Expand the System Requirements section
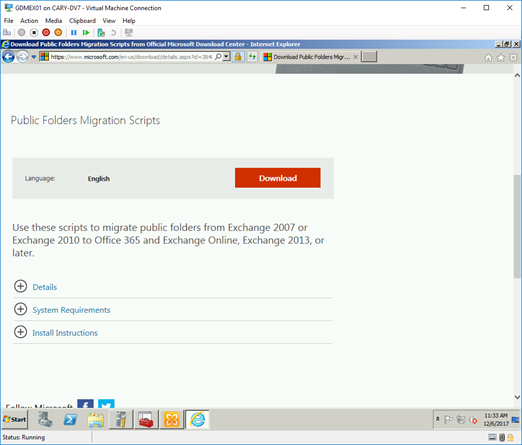 click(20, 309)
